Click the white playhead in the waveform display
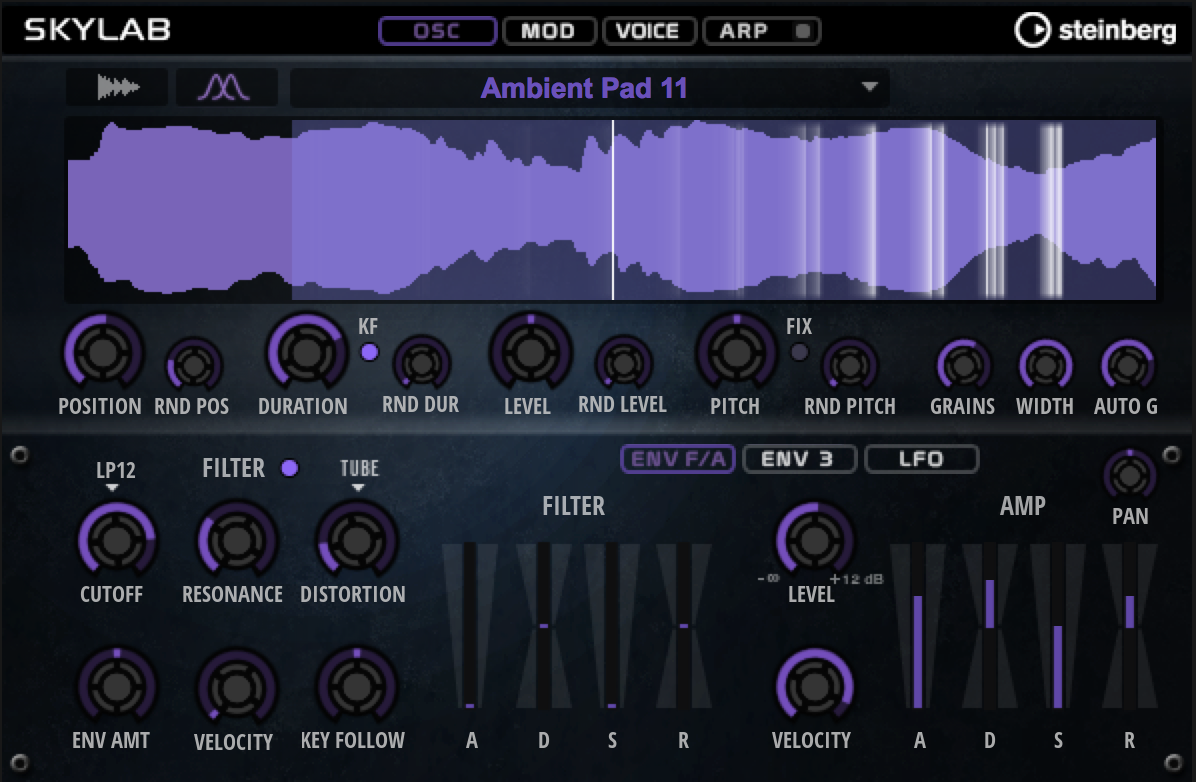1196x782 pixels. point(613,210)
